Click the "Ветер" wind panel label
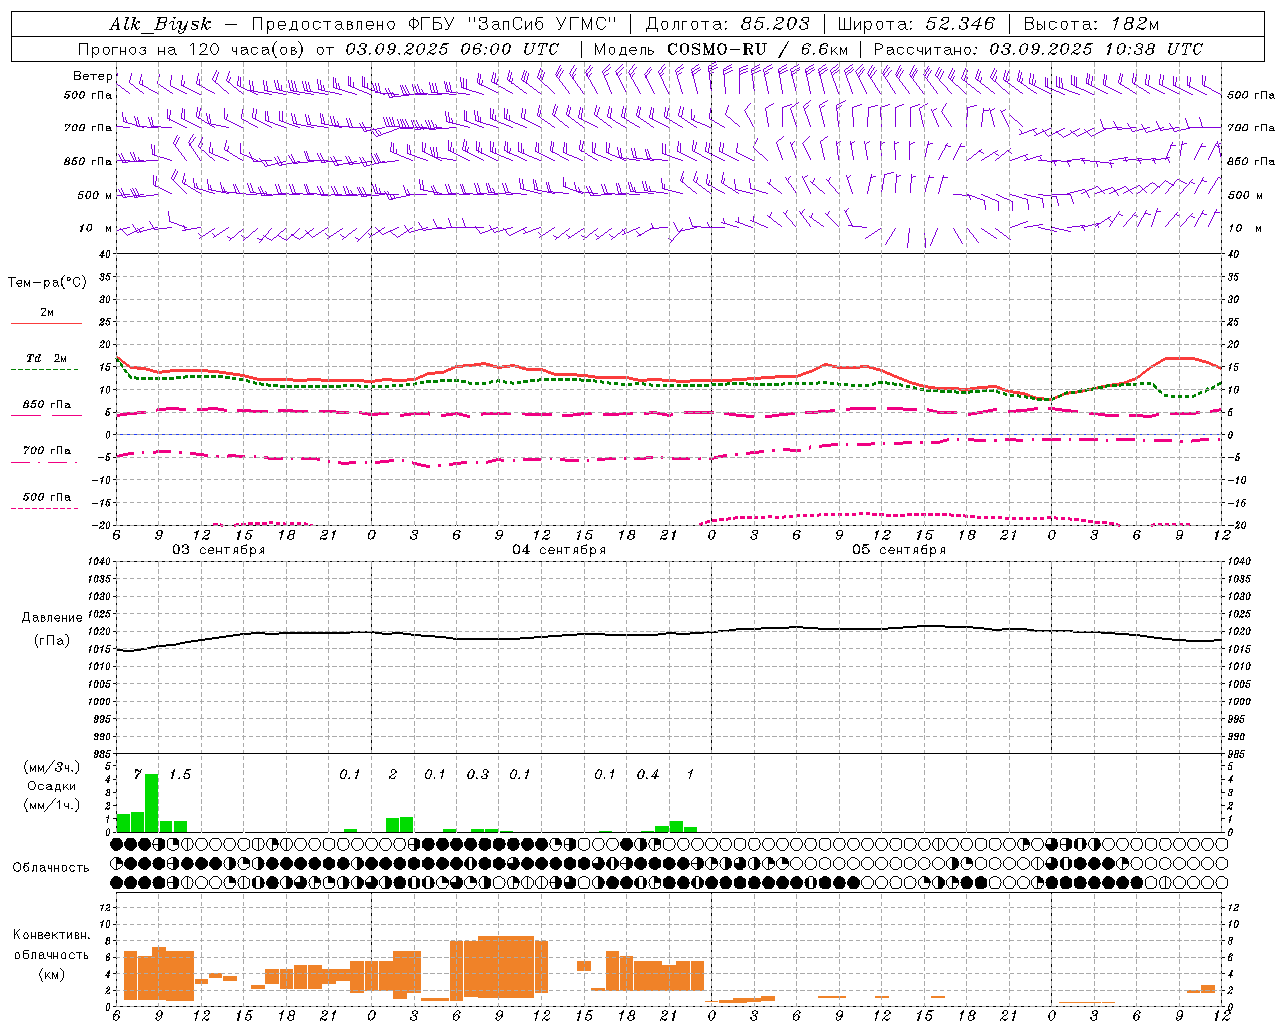The width and height of the screenshot is (1280, 1024). 92,76
